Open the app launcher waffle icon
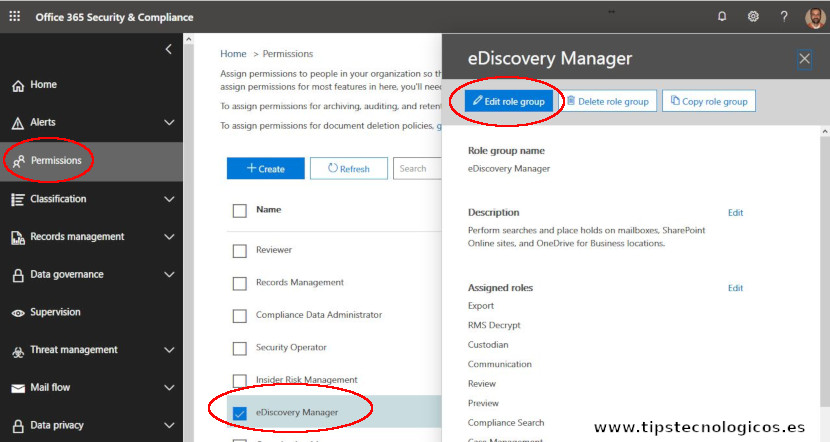Viewport: 830px width, 442px height. pos(14,17)
